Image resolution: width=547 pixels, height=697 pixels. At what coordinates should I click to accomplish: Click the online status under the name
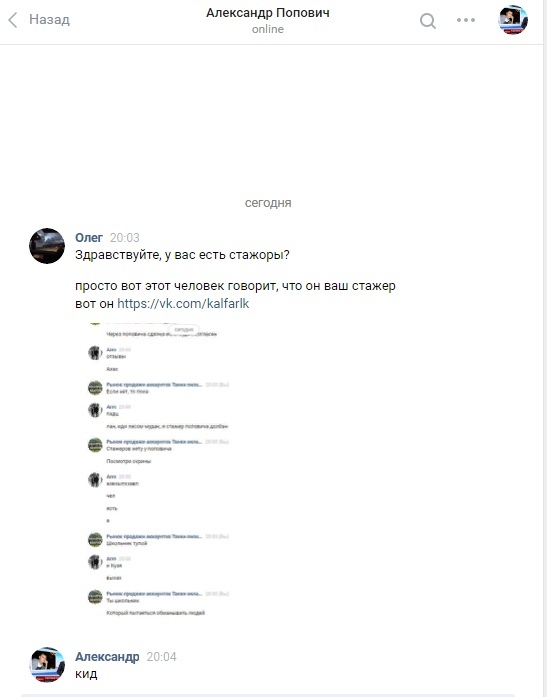[268, 29]
